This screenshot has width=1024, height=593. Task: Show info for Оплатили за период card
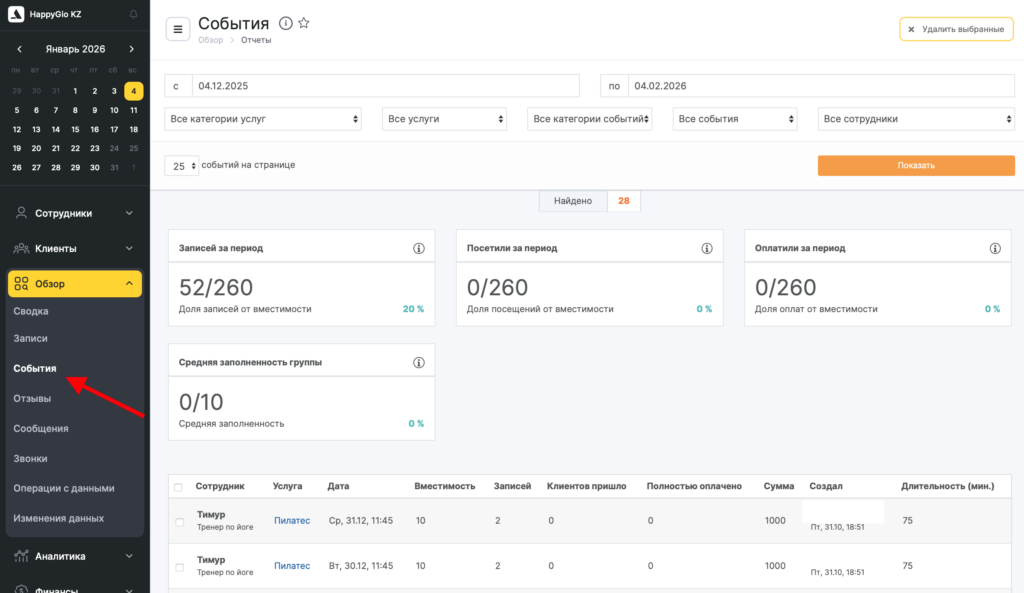click(x=995, y=248)
